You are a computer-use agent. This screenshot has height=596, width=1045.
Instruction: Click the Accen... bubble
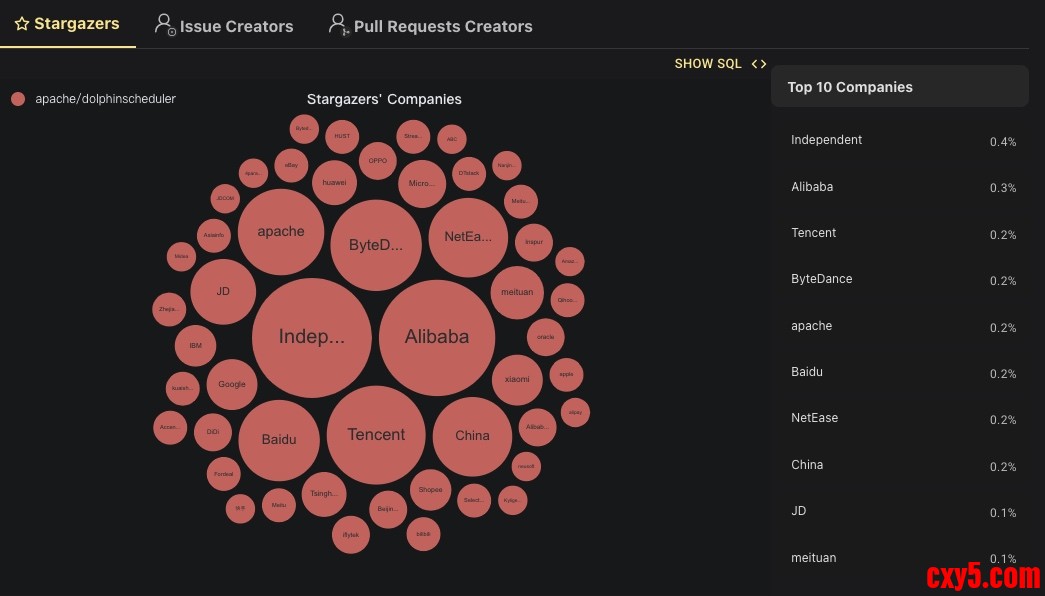click(x=170, y=427)
